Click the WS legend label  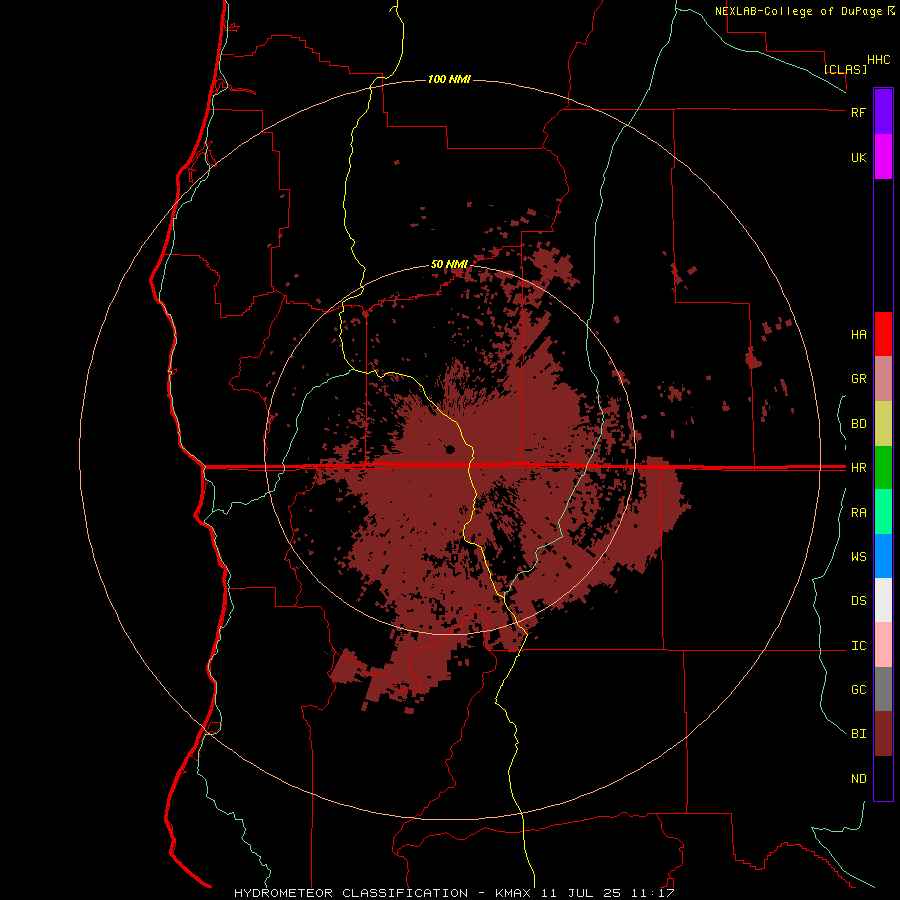point(858,557)
